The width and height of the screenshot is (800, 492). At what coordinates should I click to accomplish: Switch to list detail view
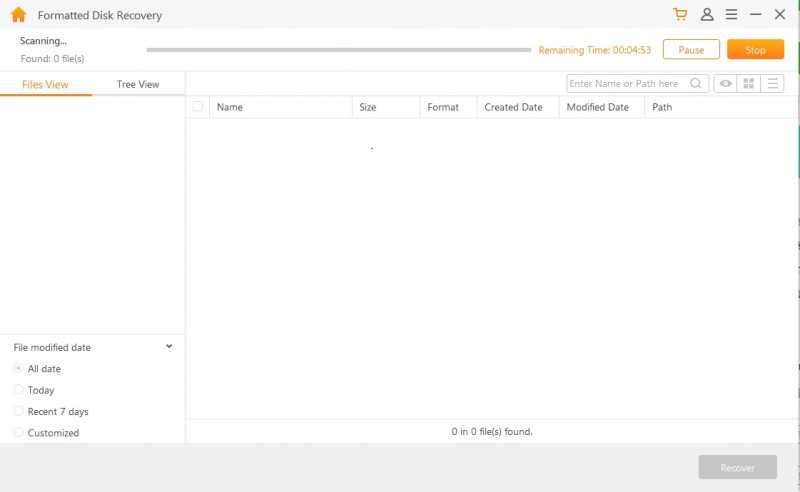(772, 84)
